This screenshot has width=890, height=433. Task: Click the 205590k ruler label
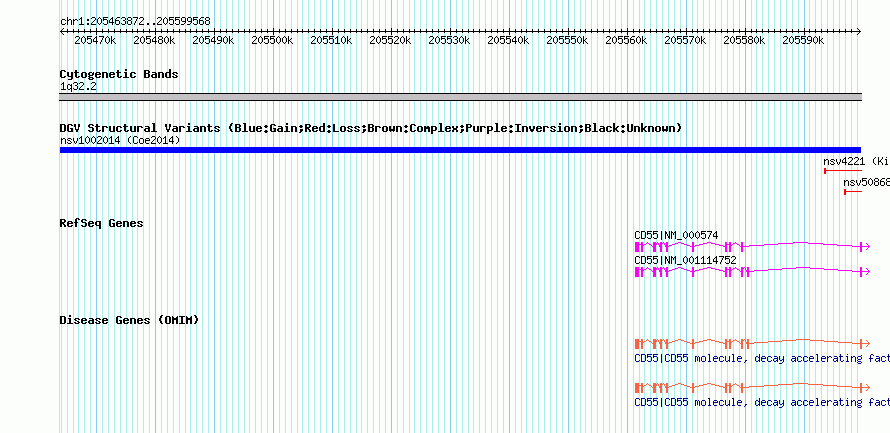click(x=804, y=40)
